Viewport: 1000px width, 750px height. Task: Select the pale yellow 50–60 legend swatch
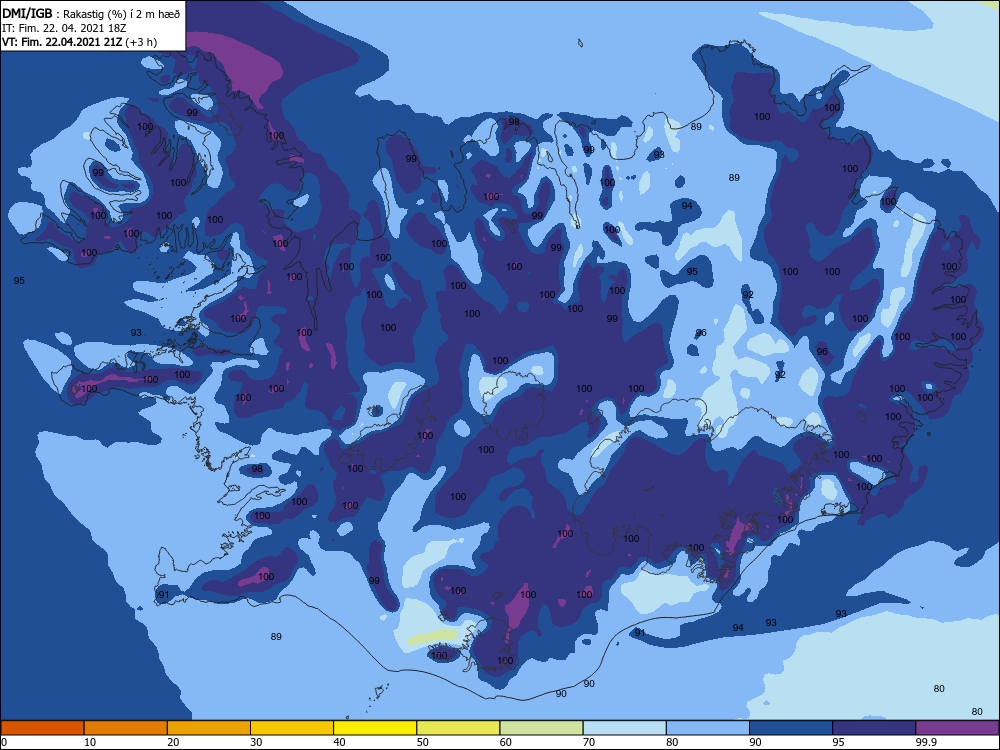tap(458, 728)
